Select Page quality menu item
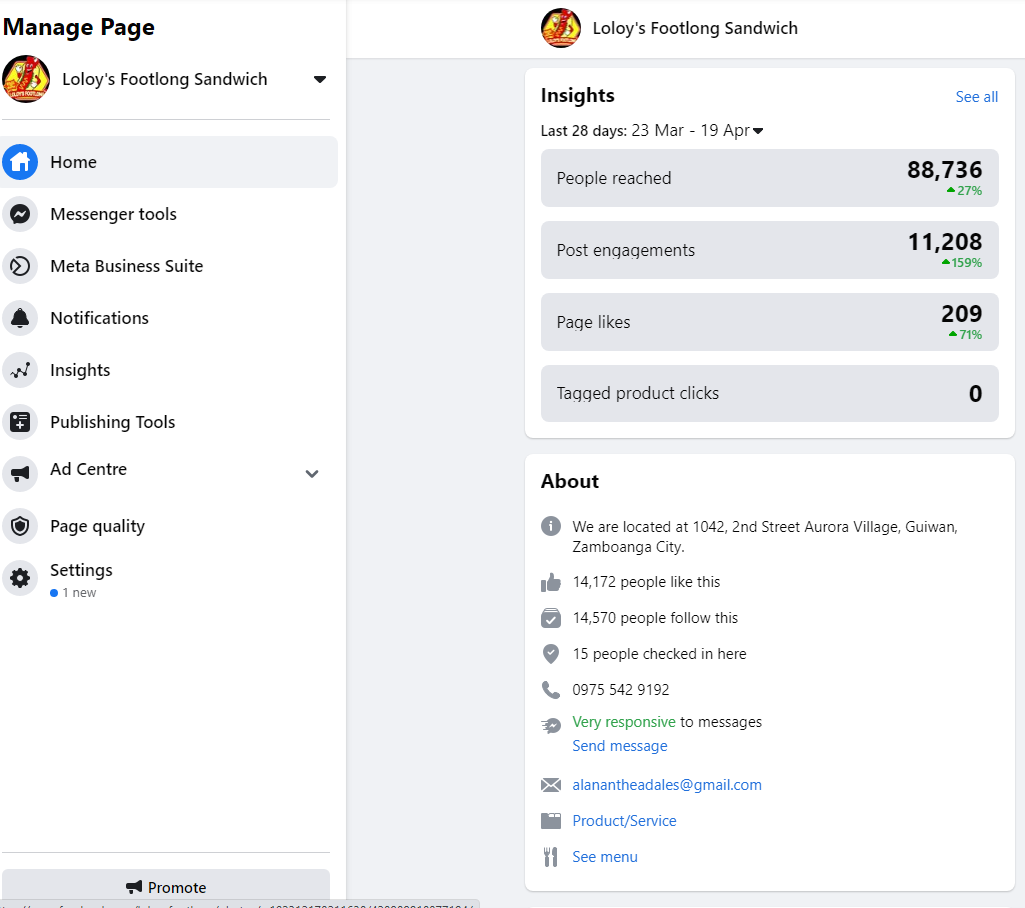Image resolution: width=1025 pixels, height=908 pixels. [98, 526]
